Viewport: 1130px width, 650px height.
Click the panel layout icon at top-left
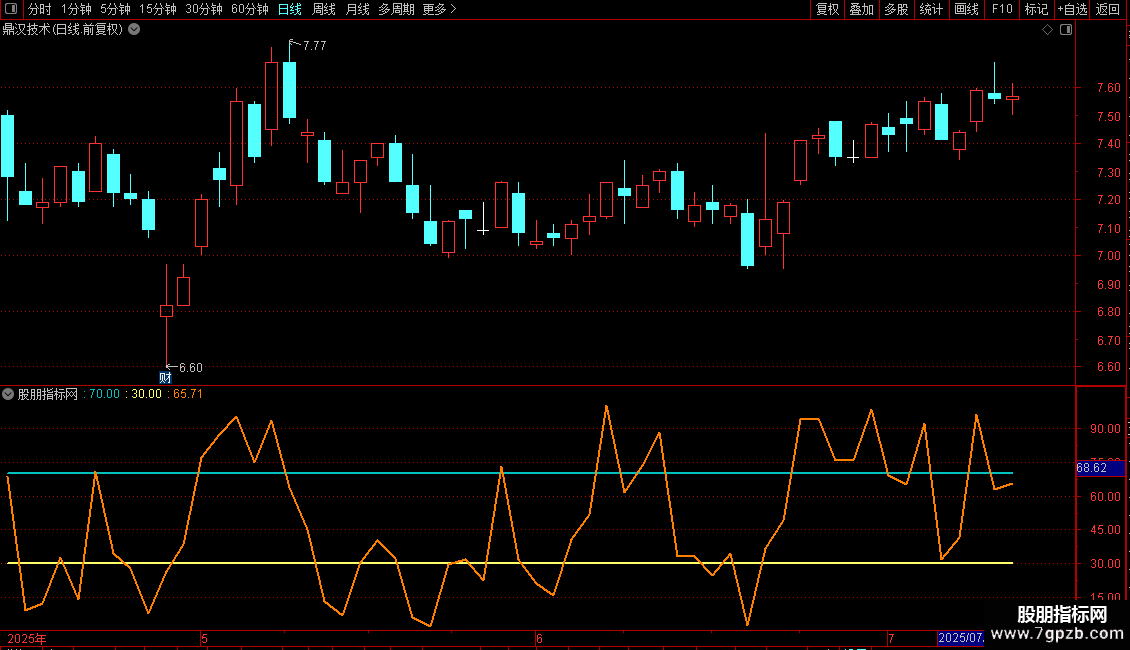(11, 9)
